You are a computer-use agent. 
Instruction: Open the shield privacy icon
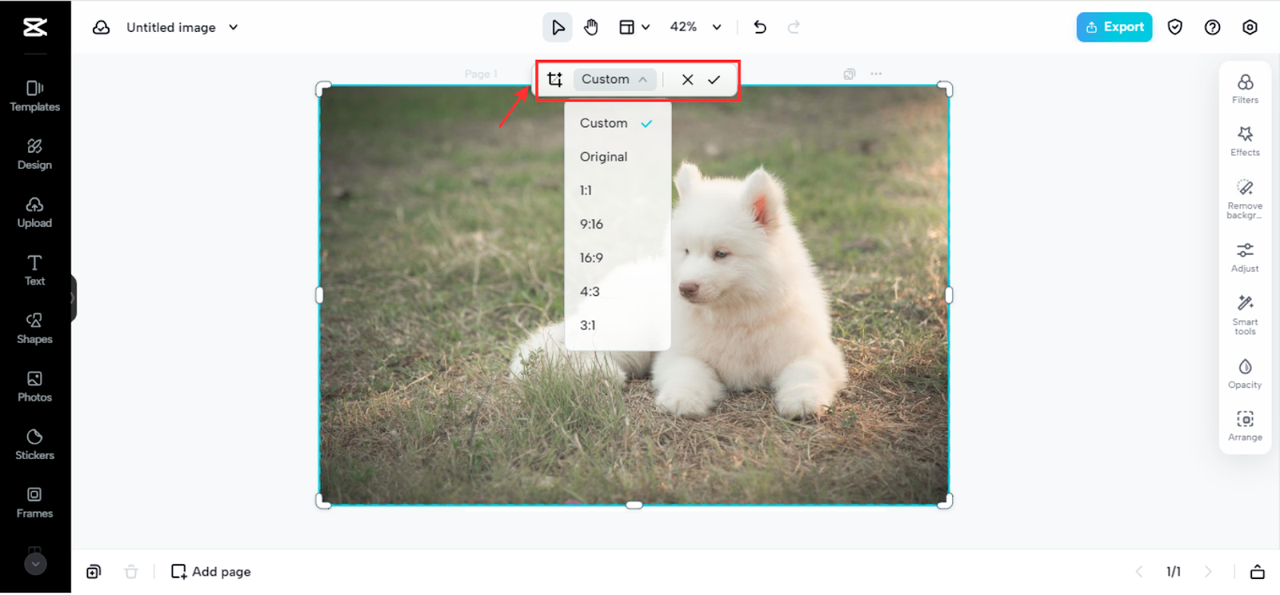pyautogui.click(x=1175, y=27)
